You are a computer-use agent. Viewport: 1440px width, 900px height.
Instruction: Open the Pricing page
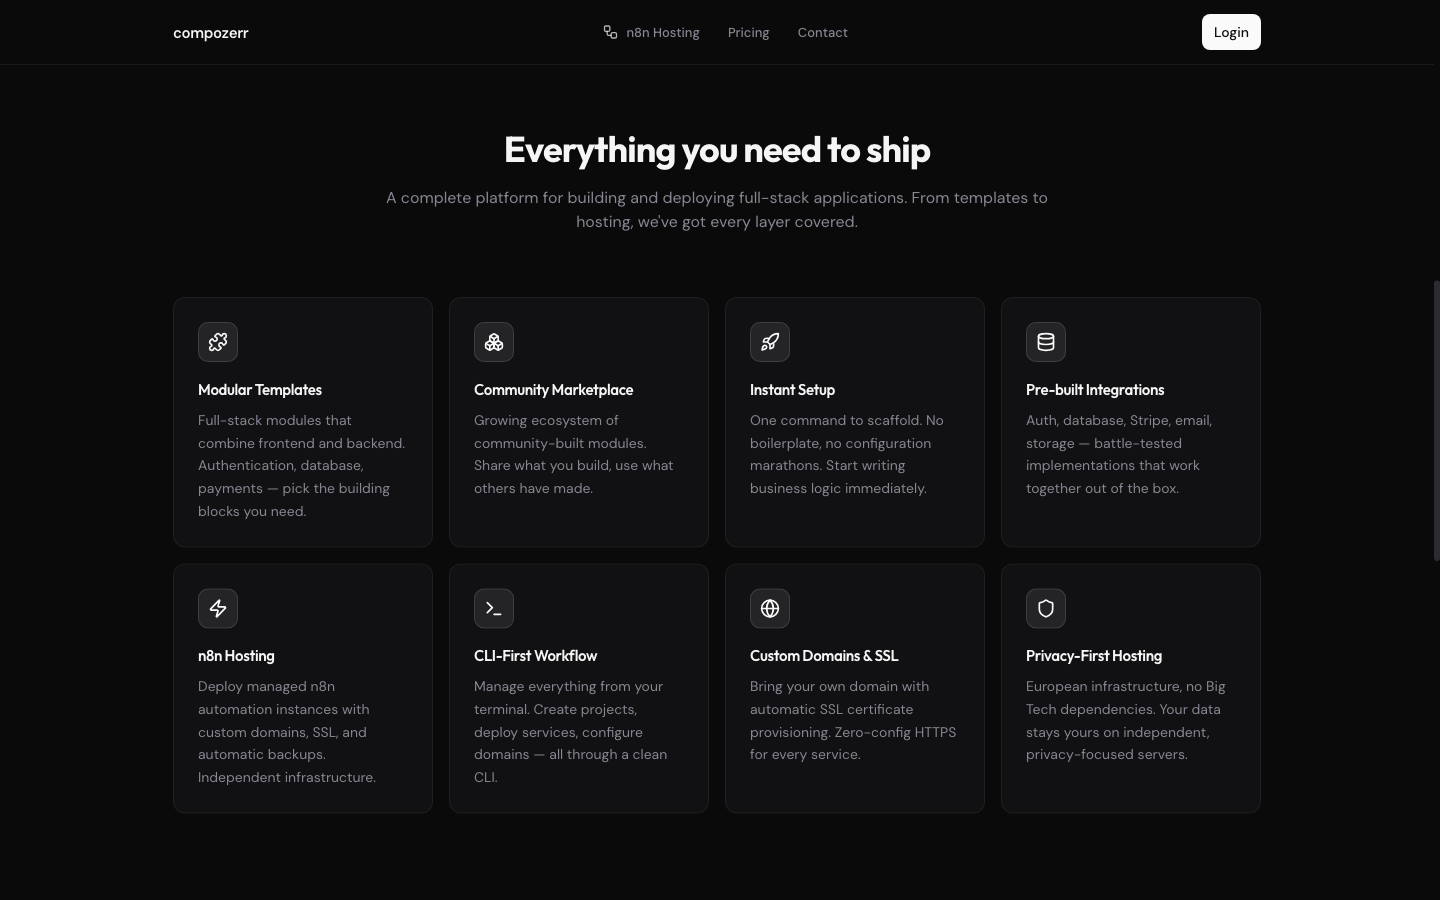pyautogui.click(x=748, y=32)
